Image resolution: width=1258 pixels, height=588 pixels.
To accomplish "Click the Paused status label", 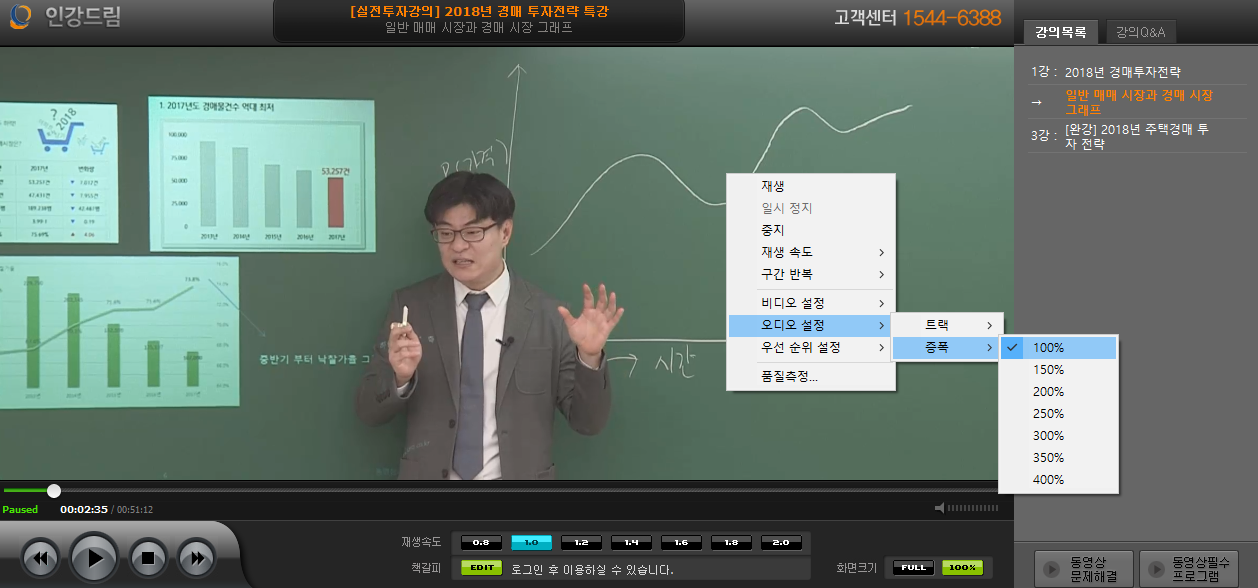I will [20, 509].
